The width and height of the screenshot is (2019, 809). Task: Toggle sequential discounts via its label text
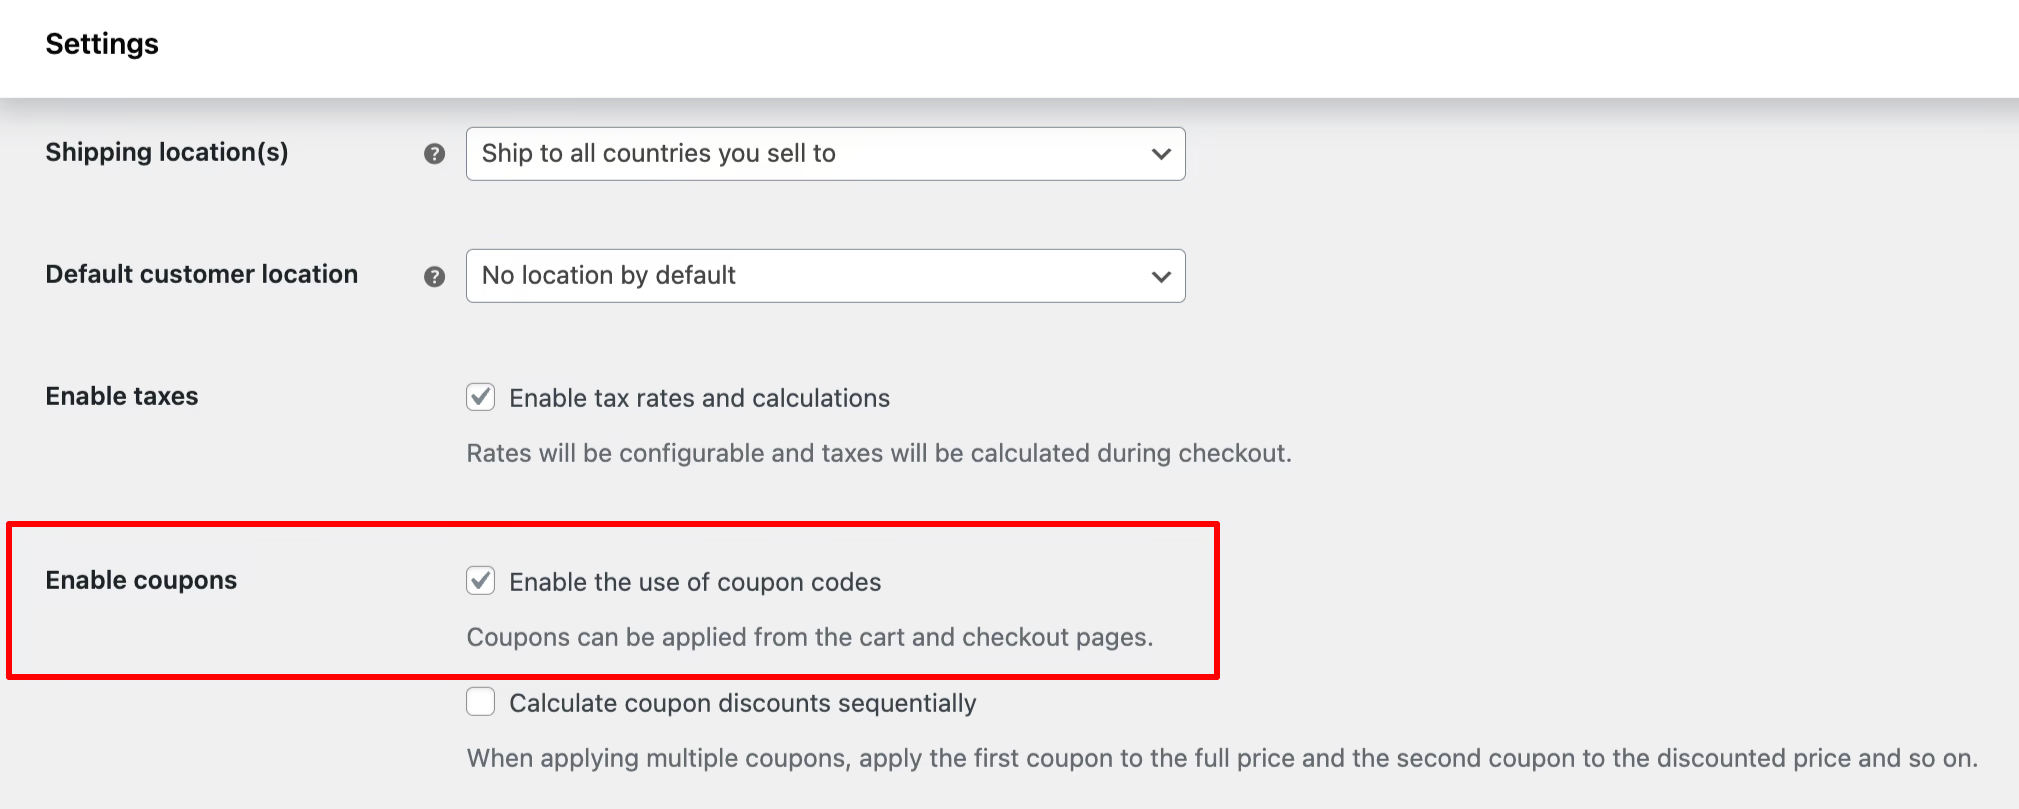743,702
